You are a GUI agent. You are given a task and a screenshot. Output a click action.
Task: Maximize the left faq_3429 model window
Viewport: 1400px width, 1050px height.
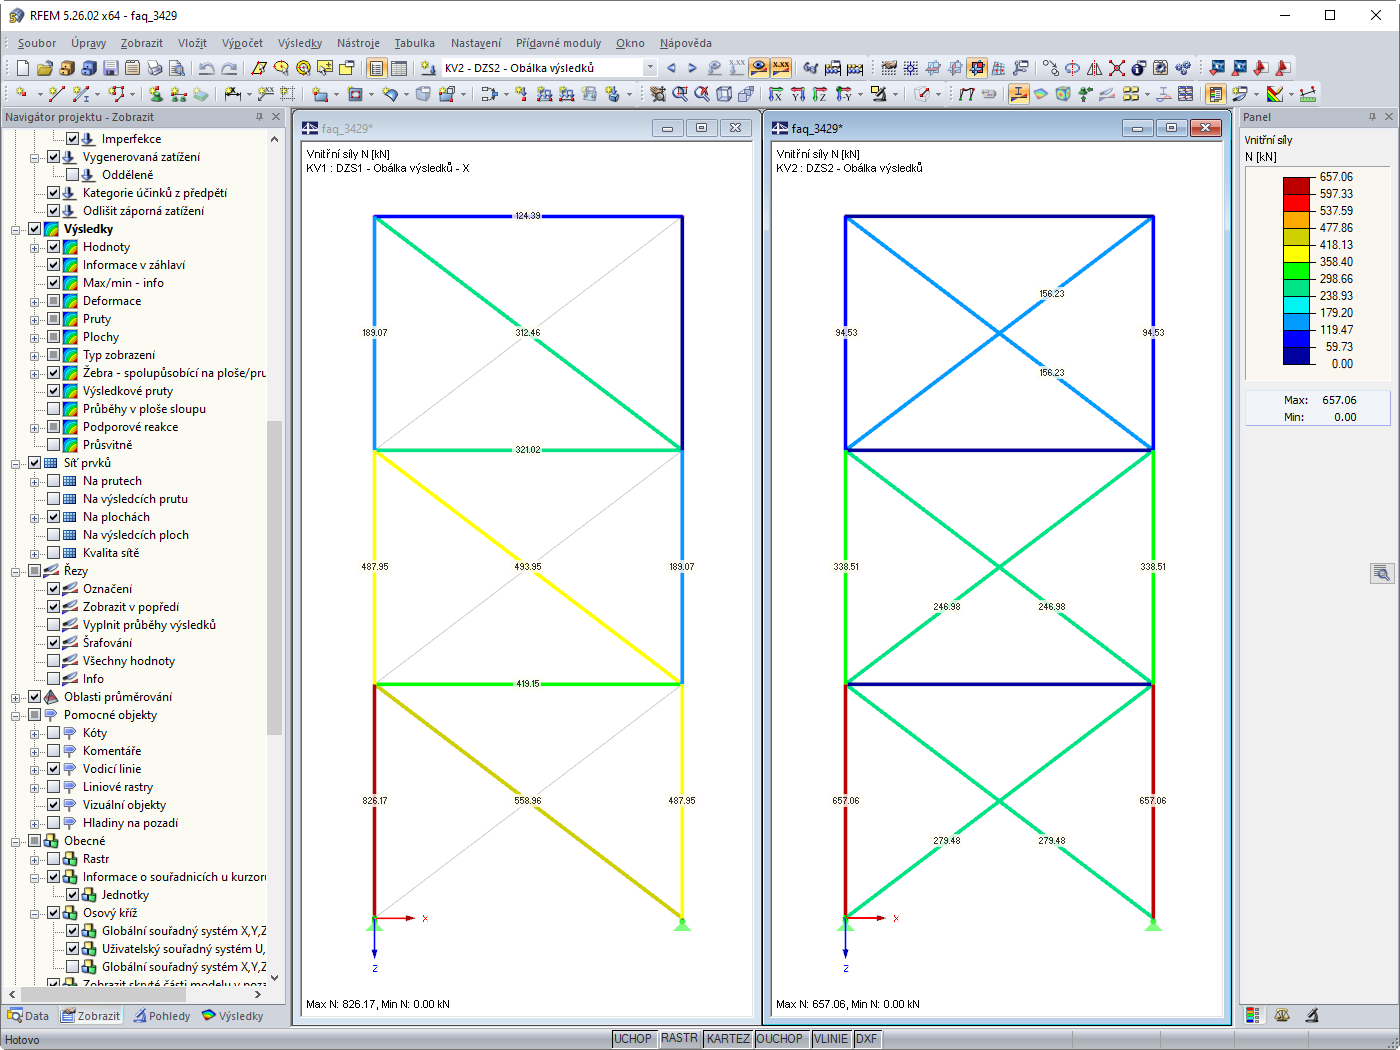(701, 128)
